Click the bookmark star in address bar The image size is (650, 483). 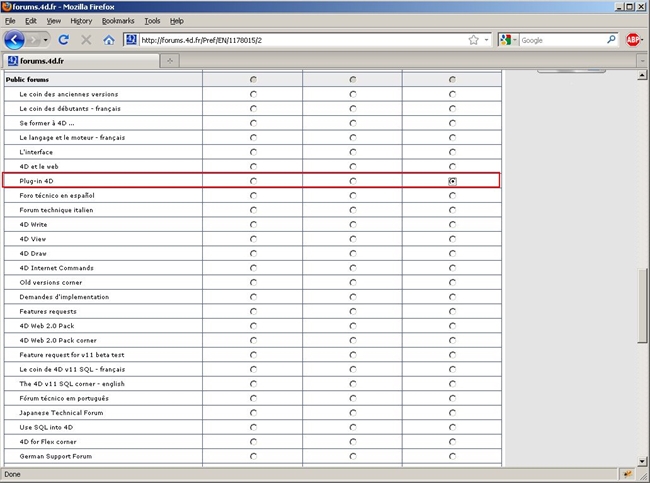[x=473, y=40]
